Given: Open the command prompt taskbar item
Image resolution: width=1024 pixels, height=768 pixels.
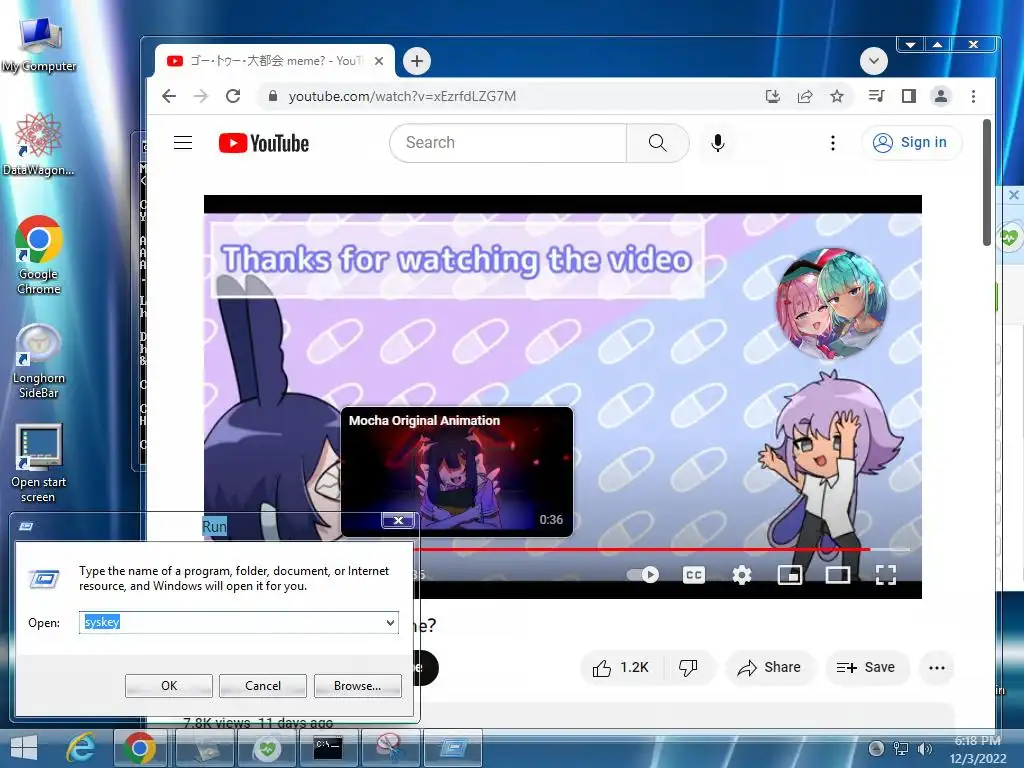Looking at the screenshot, I should coord(328,748).
